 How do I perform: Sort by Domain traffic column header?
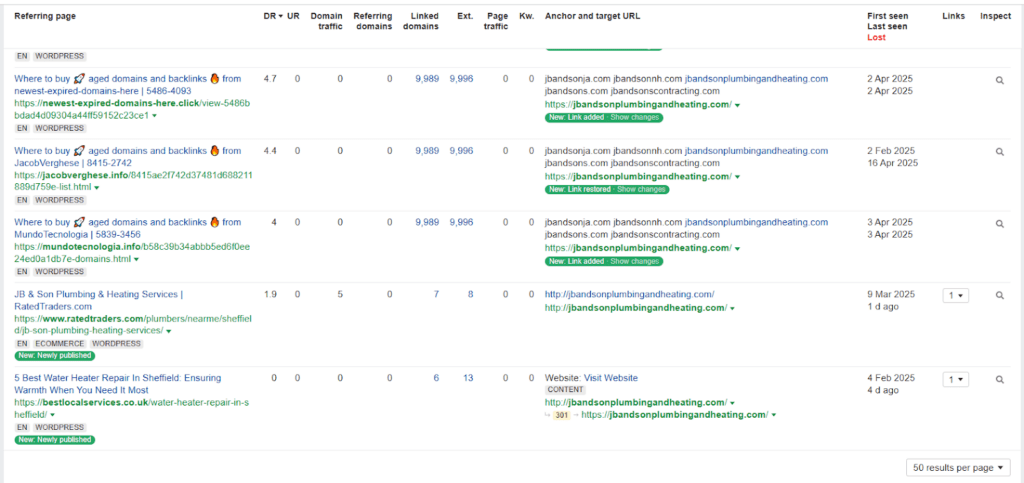click(x=326, y=21)
